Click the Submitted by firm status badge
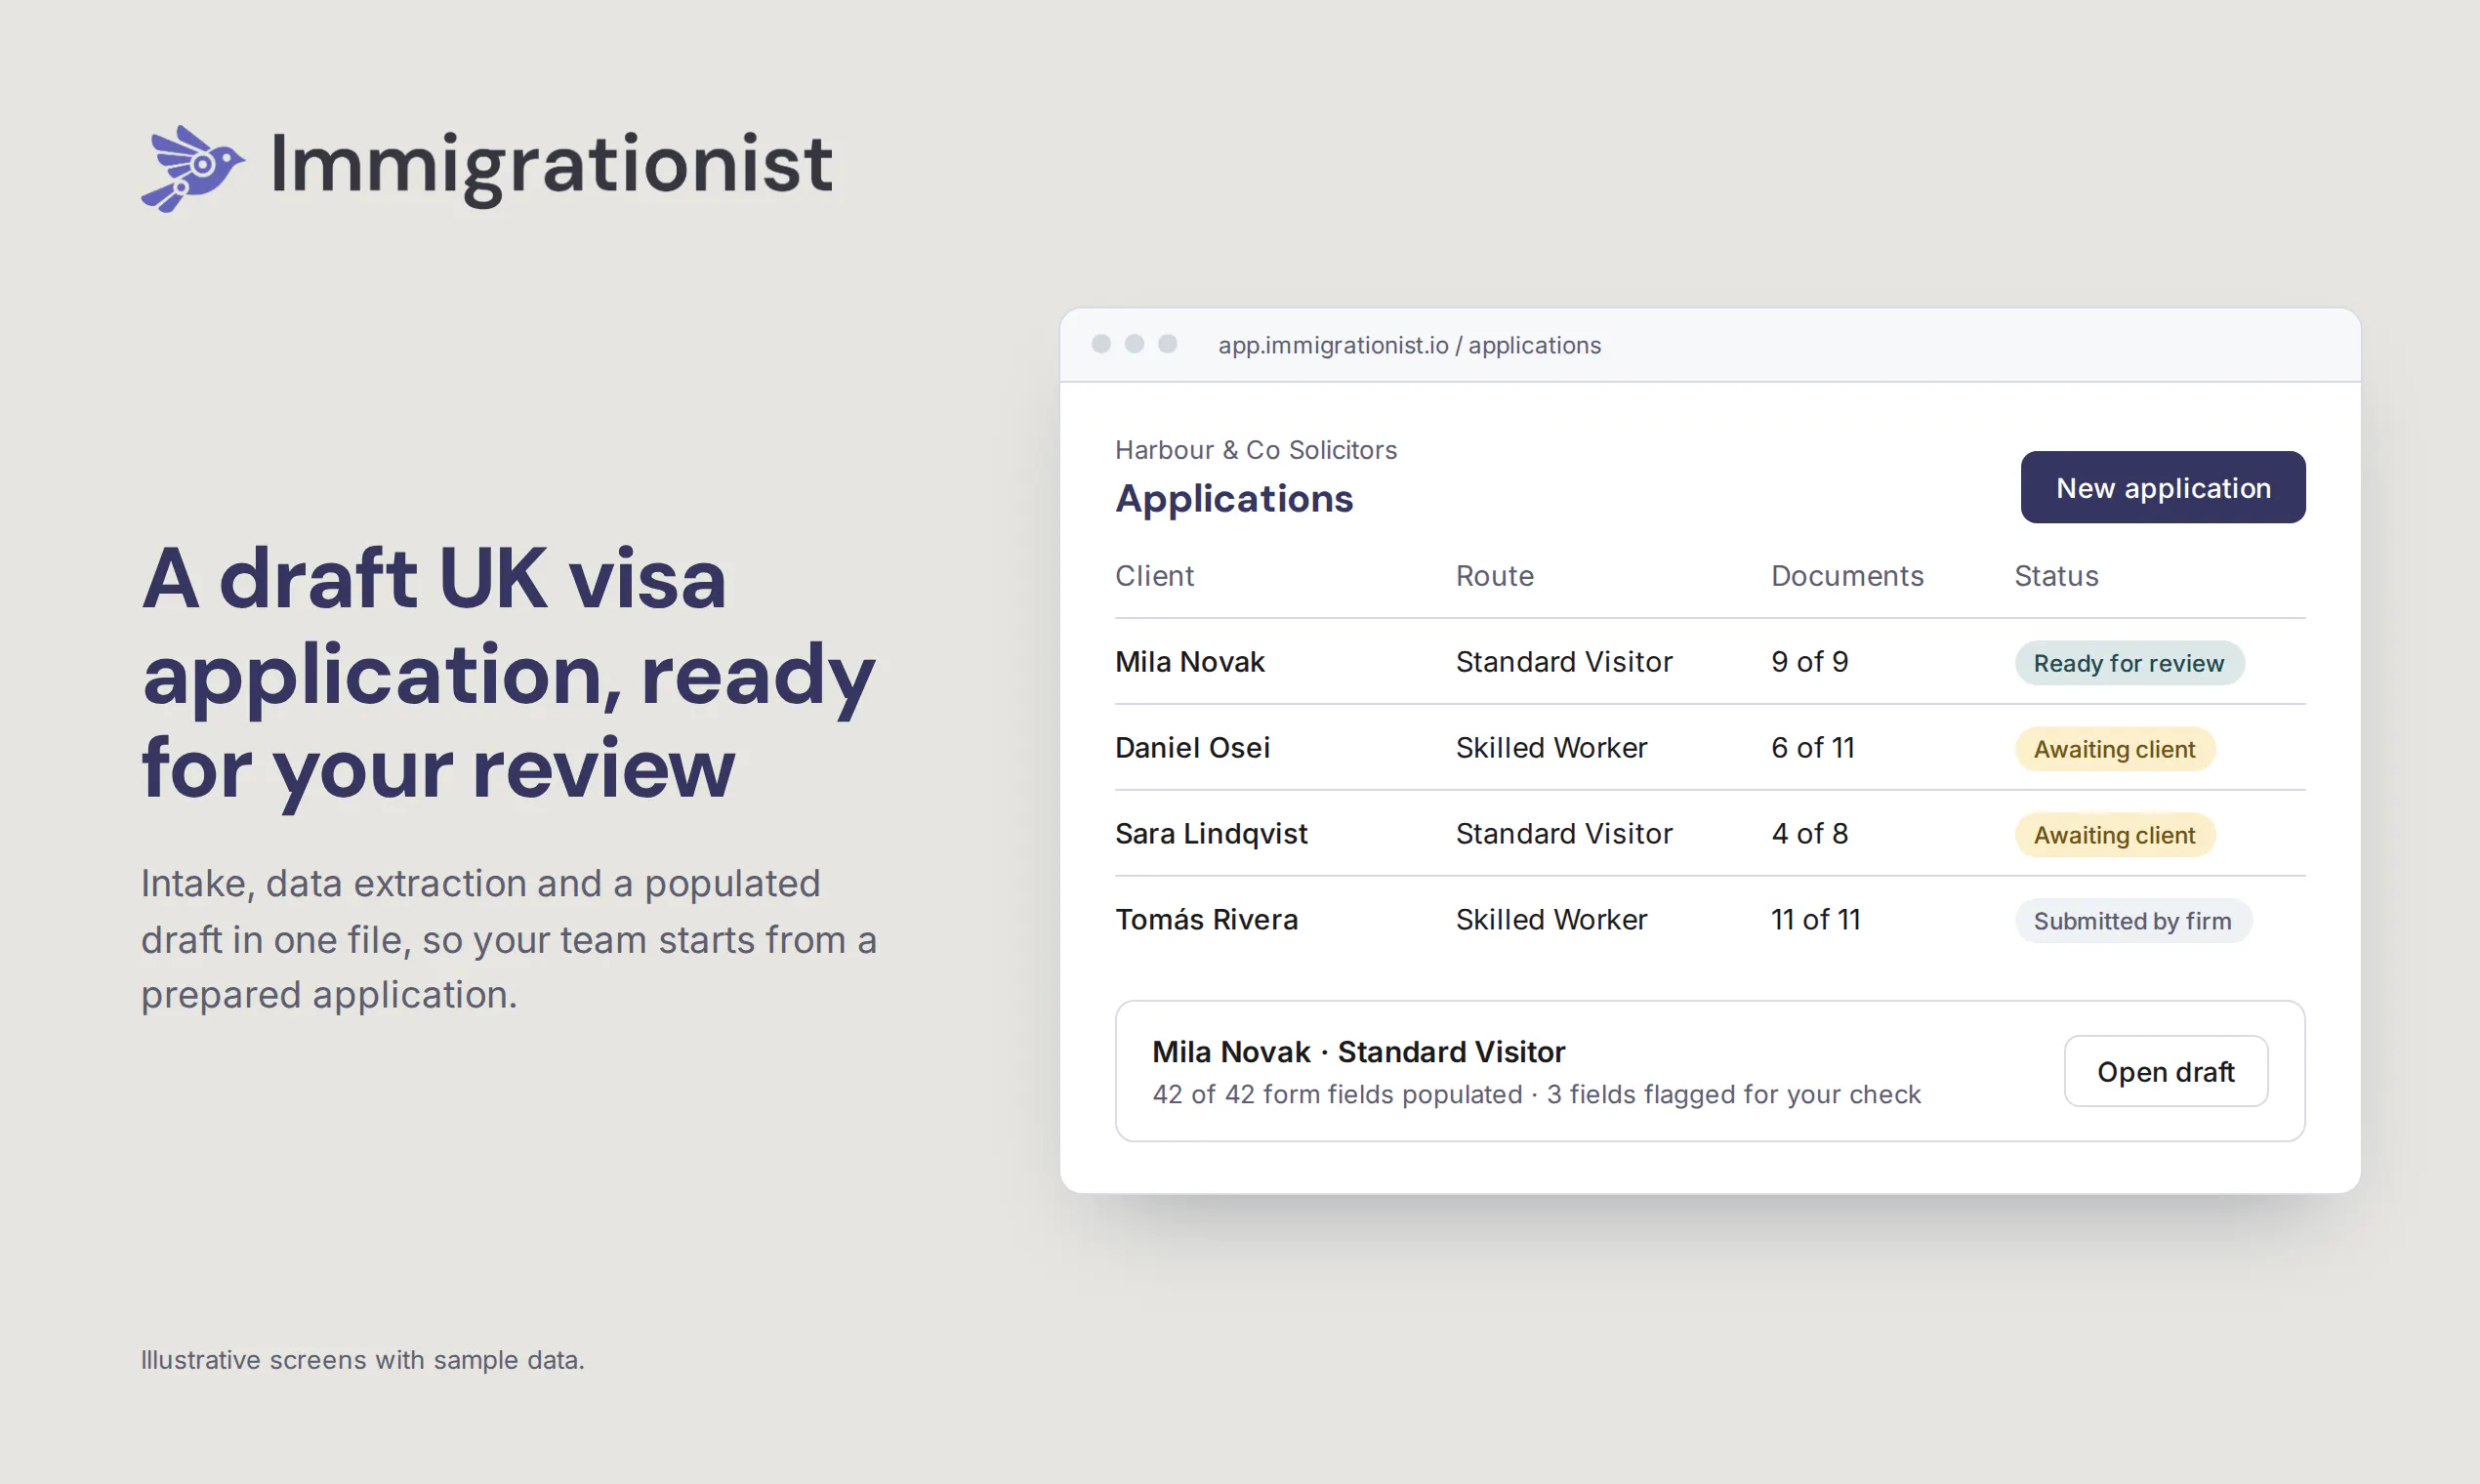 pyautogui.click(x=2132, y=920)
